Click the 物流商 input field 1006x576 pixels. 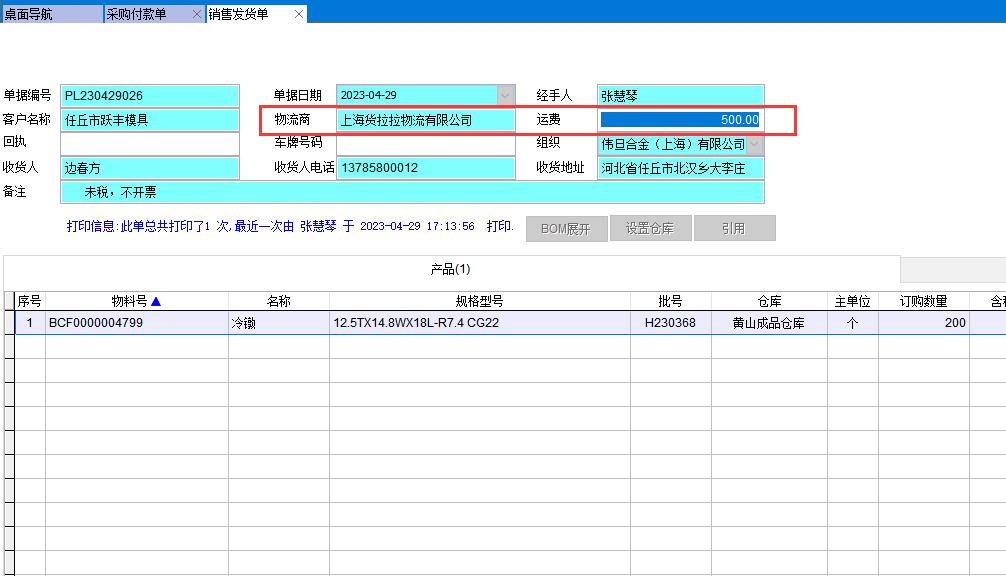pos(425,120)
